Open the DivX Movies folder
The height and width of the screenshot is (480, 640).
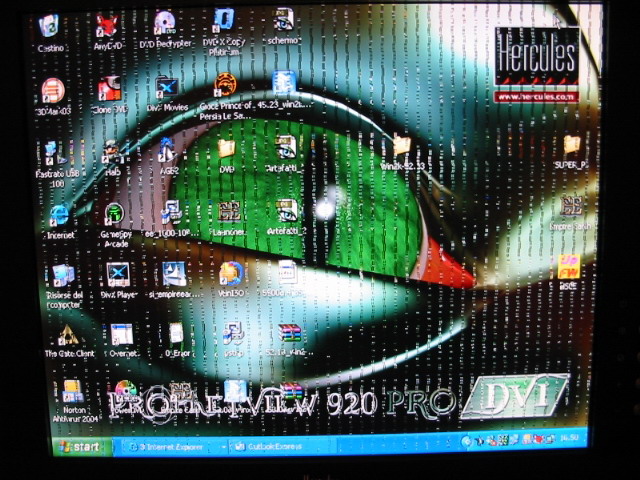pos(167,87)
